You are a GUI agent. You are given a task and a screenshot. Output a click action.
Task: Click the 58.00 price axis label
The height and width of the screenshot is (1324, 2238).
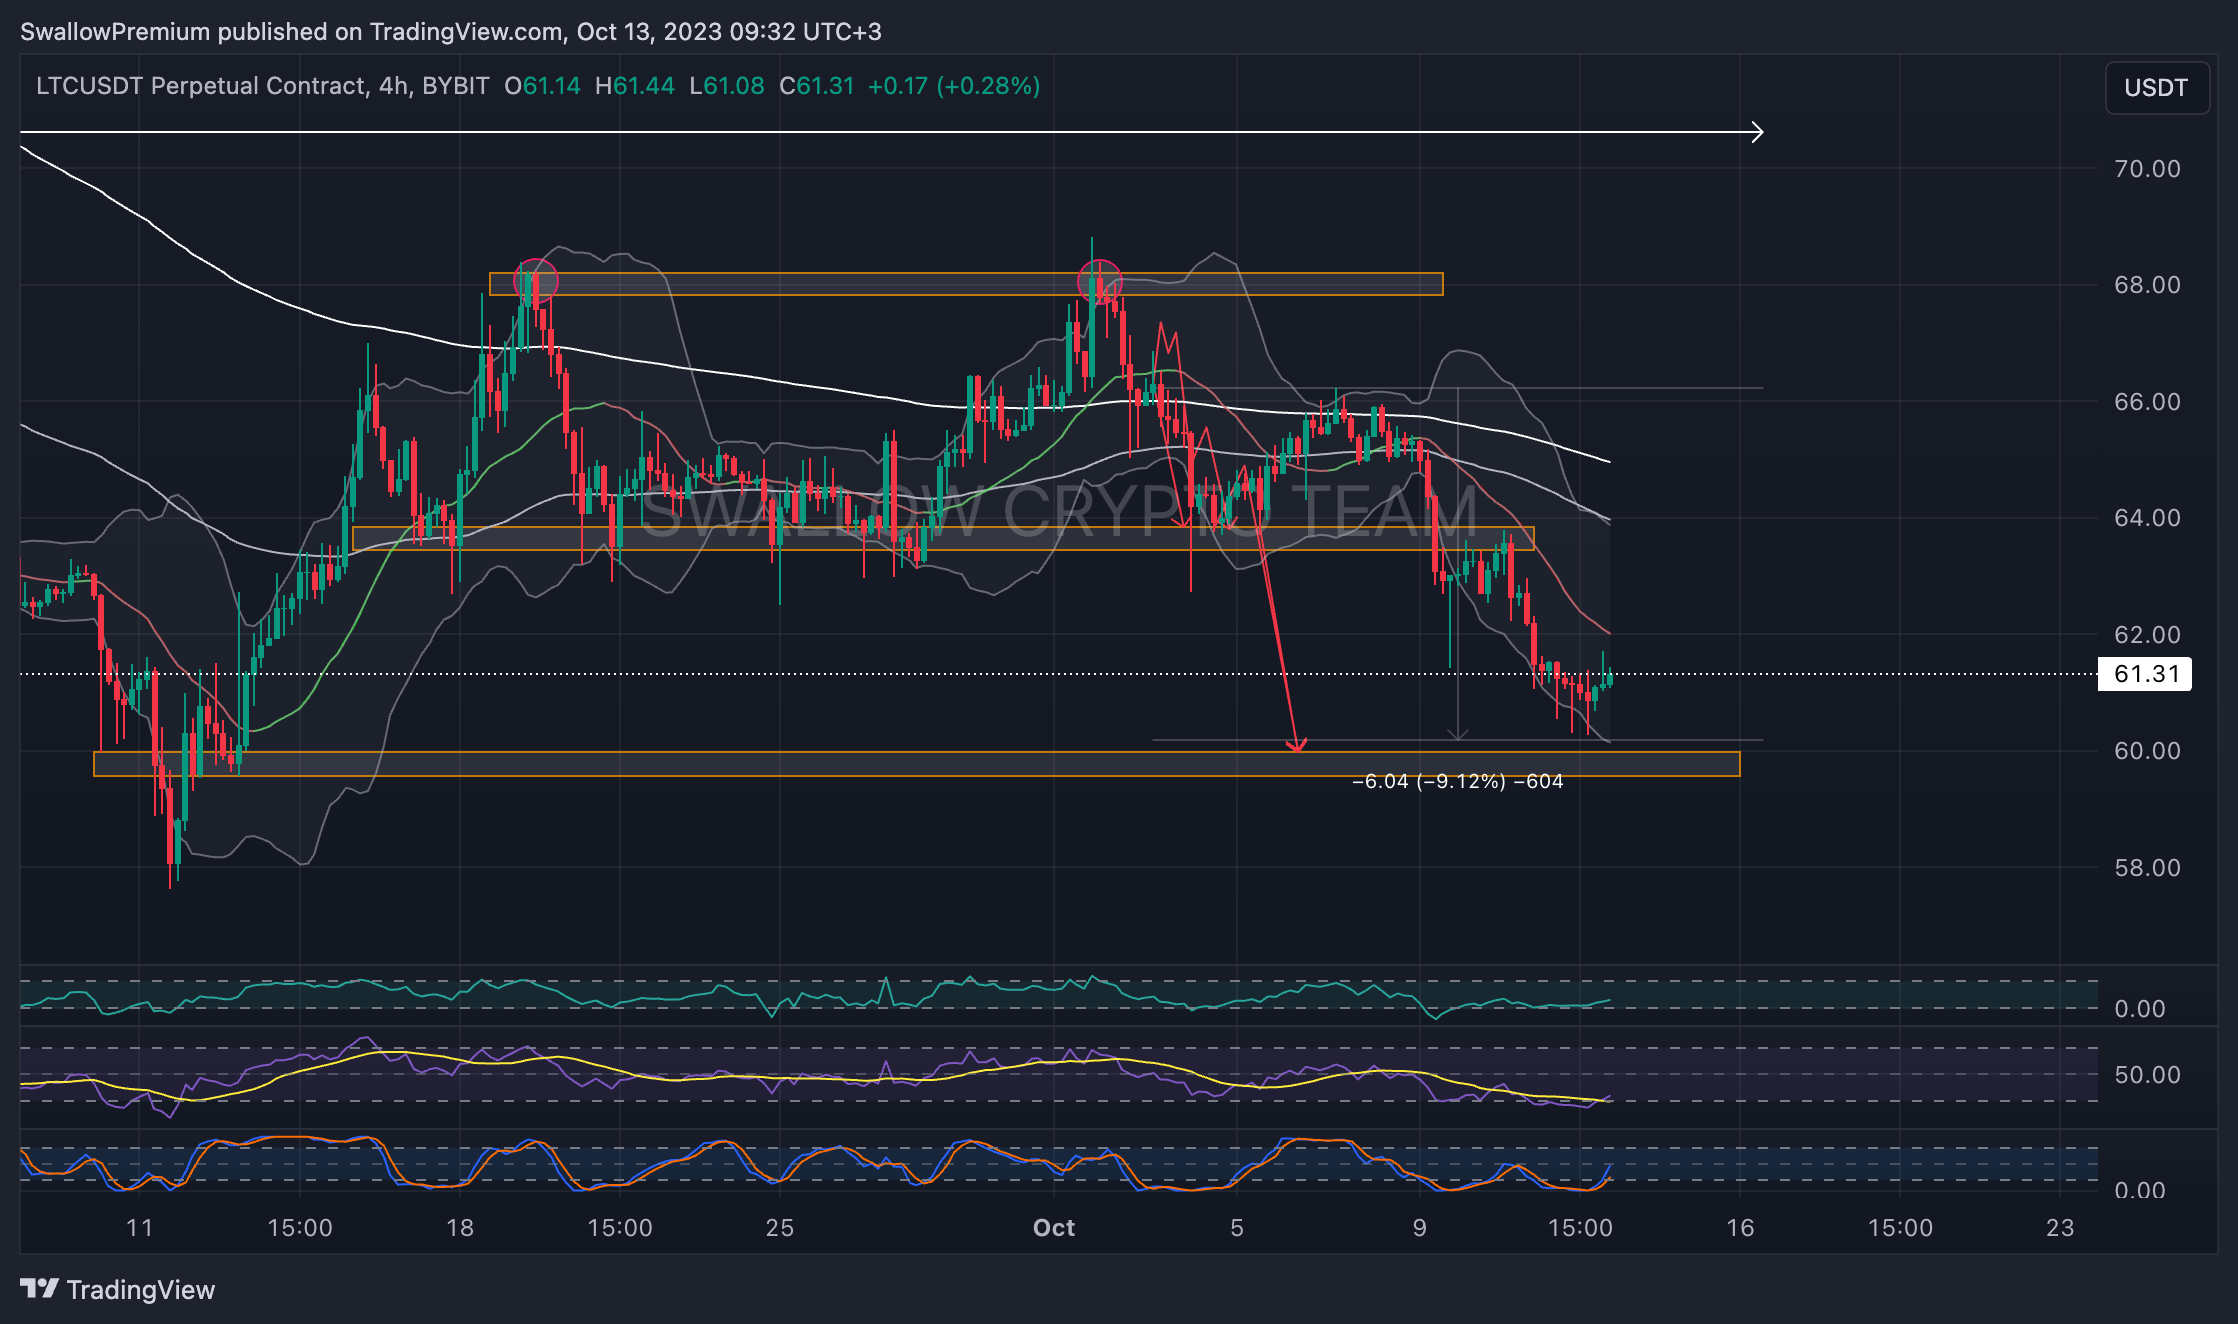point(2147,868)
